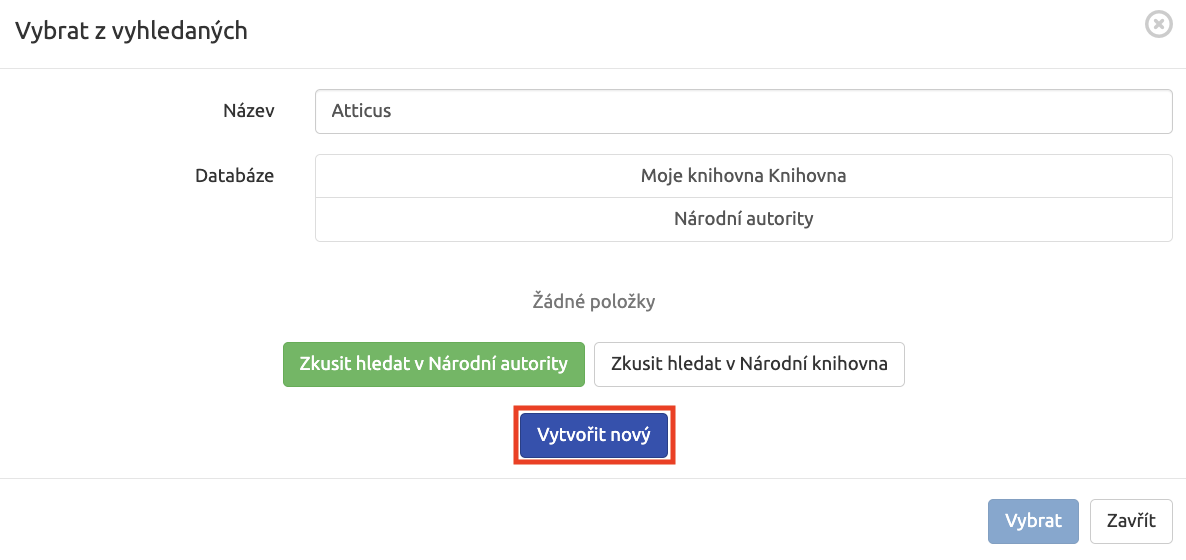The height and width of the screenshot is (560, 1186).
Task: Place cursor on Atticus text
Action: click(361, 111)
